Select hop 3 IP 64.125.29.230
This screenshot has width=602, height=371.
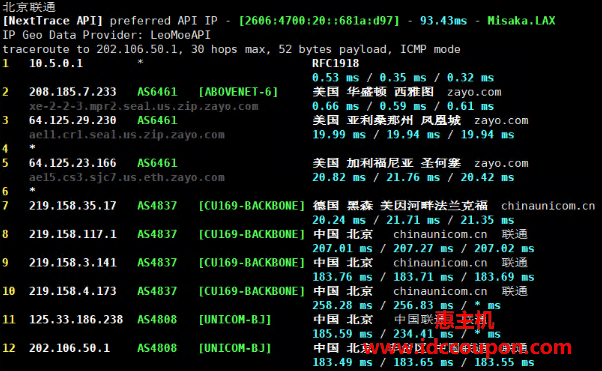pyautogui.click(x=73, y=120)
